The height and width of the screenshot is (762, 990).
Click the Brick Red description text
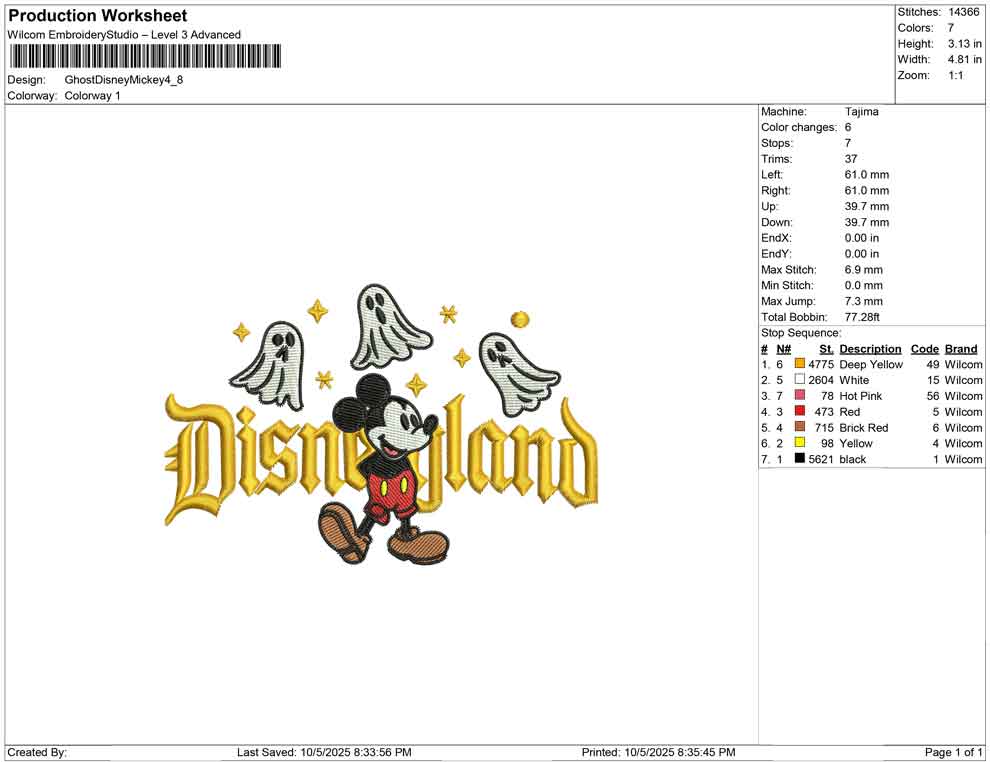tap(864, 427)
